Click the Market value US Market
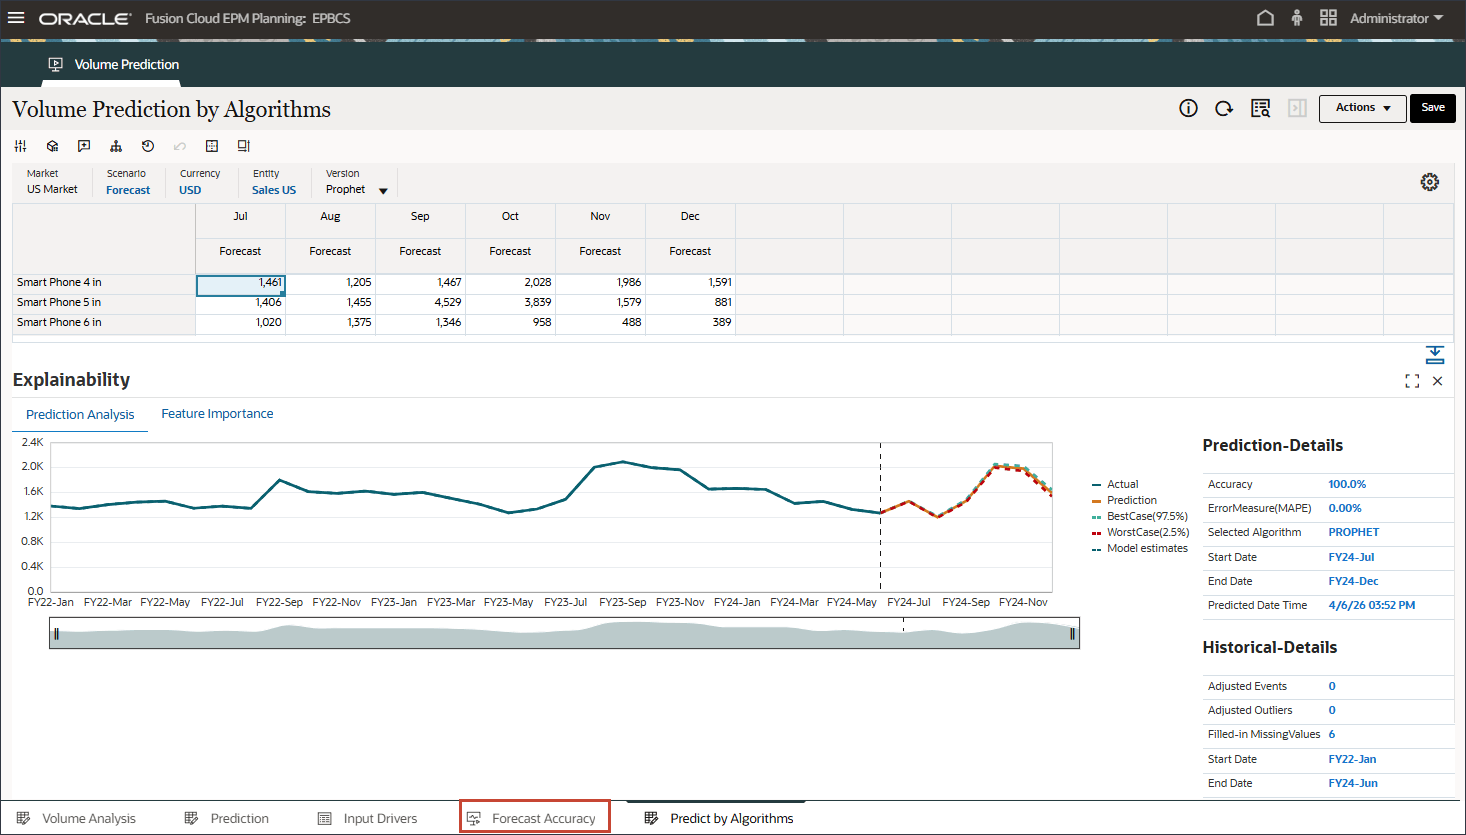 [52, 189]
